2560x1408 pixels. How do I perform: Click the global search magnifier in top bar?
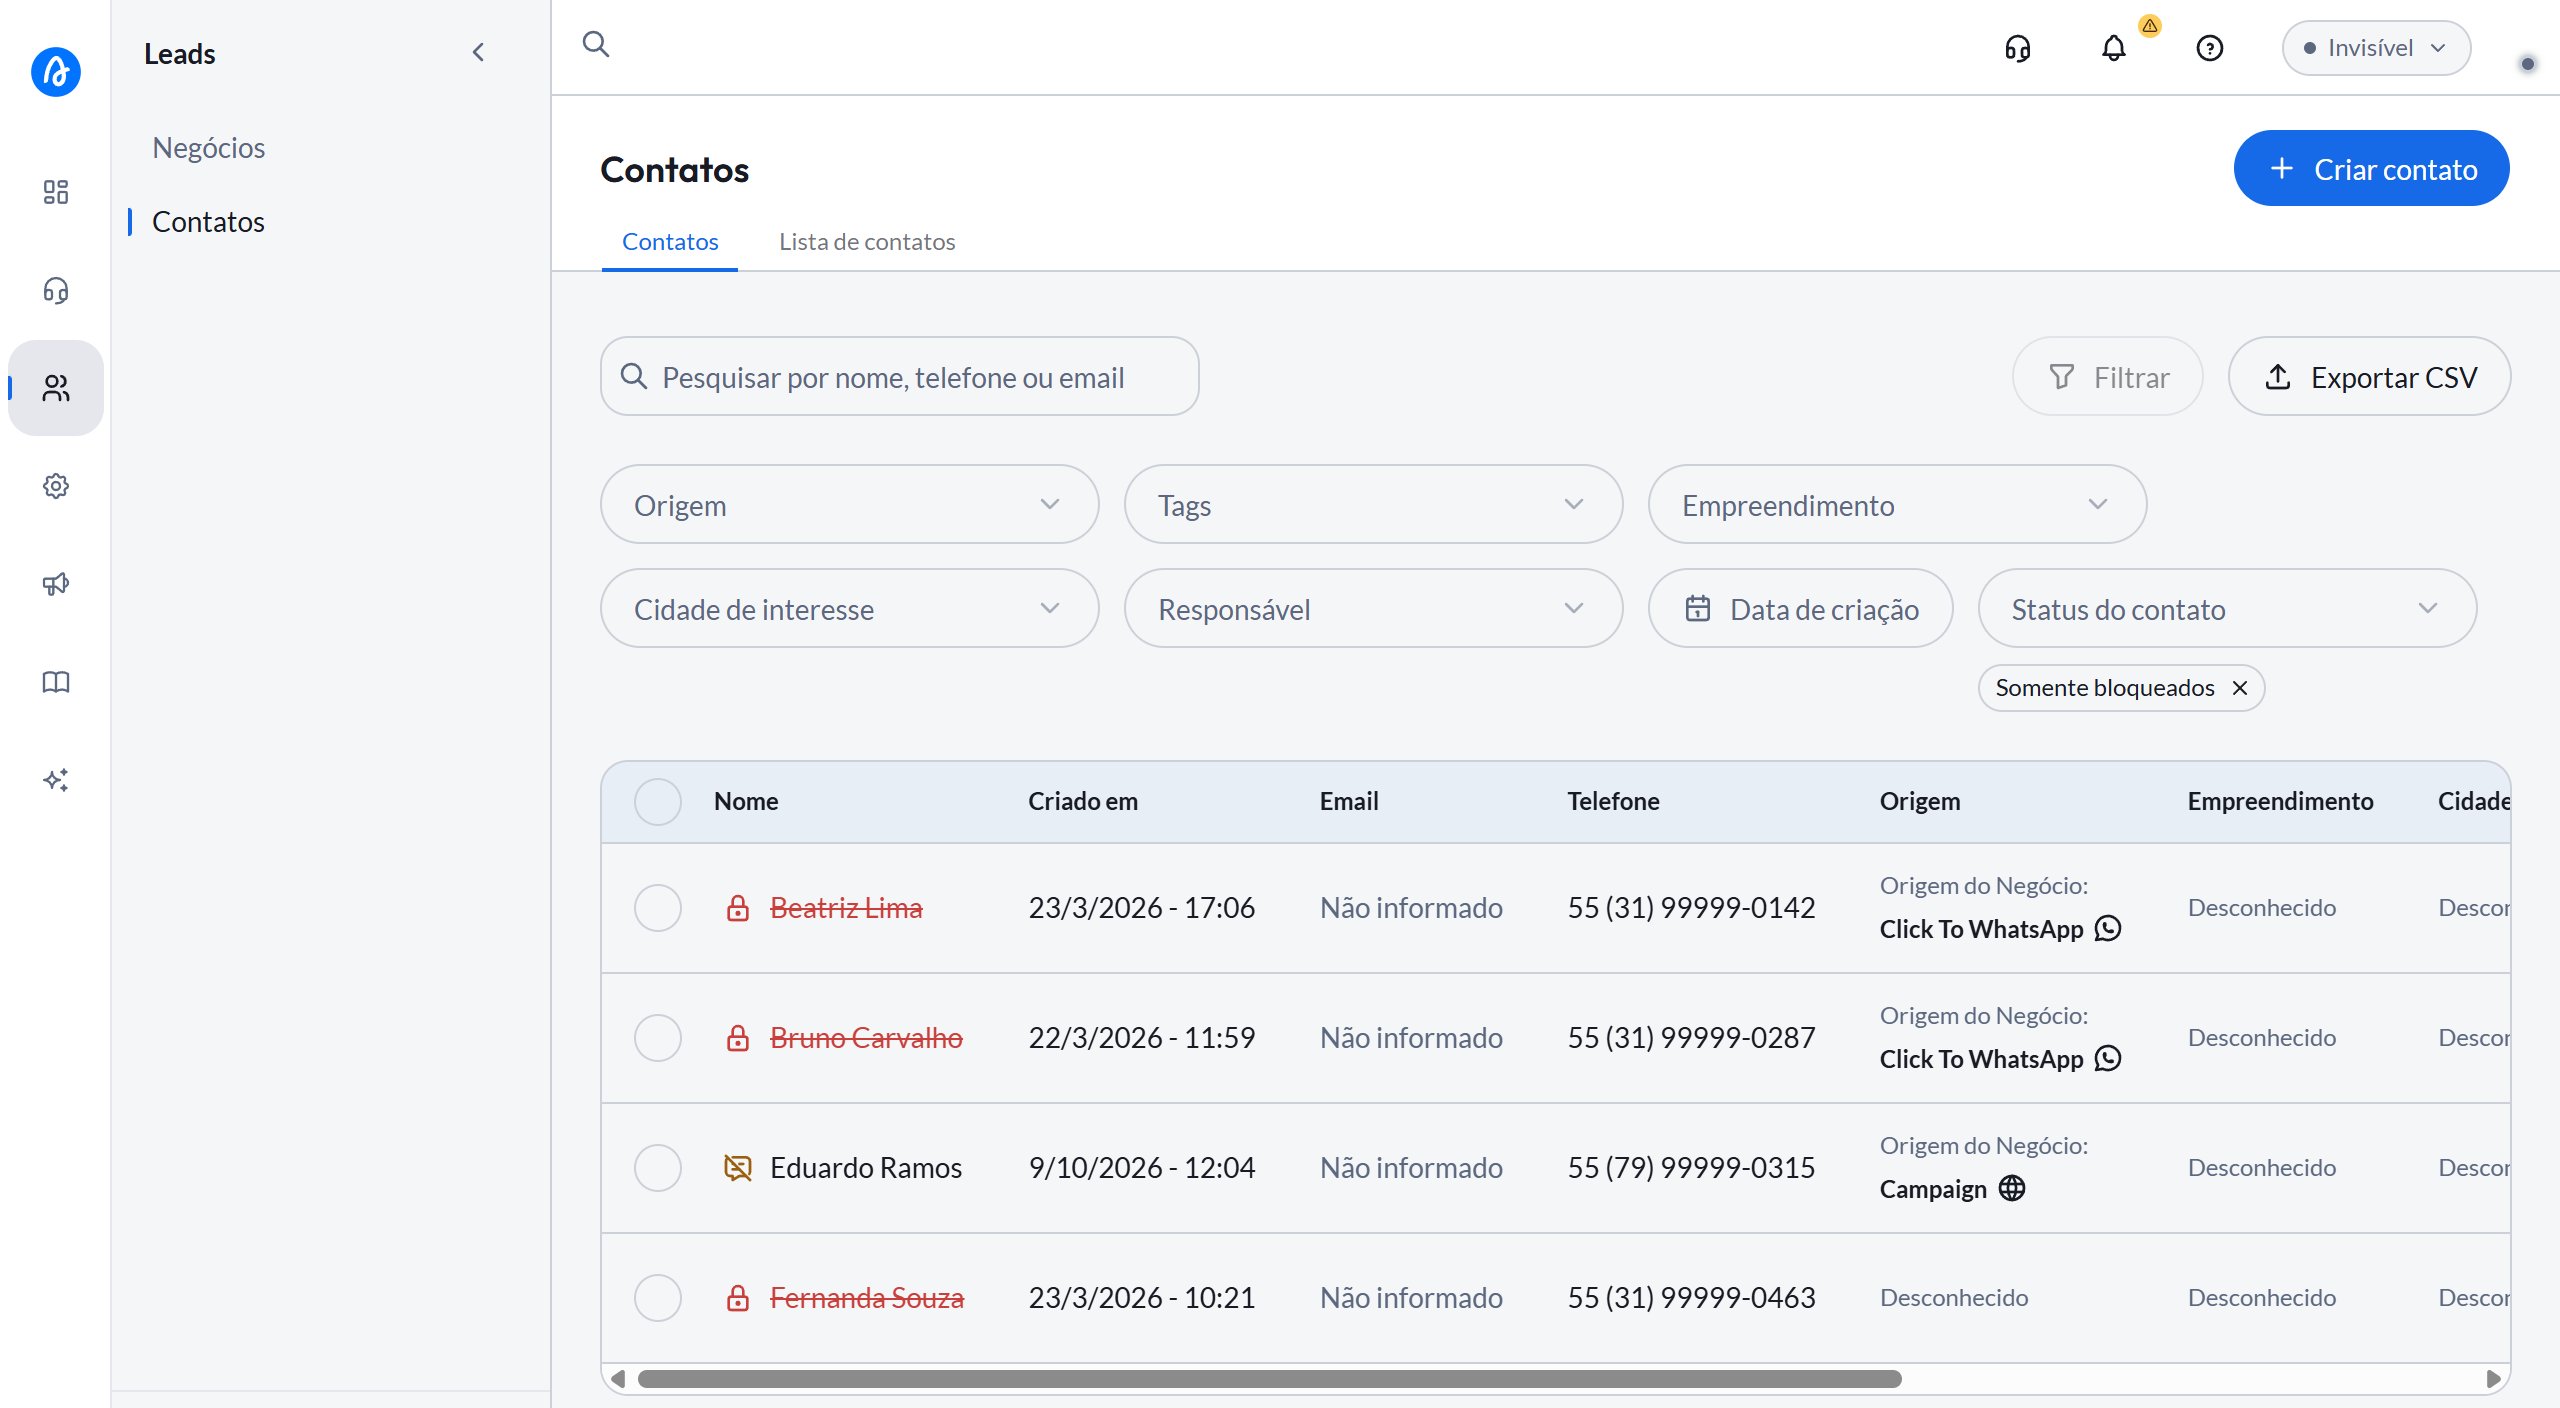[x=596, y=44]
